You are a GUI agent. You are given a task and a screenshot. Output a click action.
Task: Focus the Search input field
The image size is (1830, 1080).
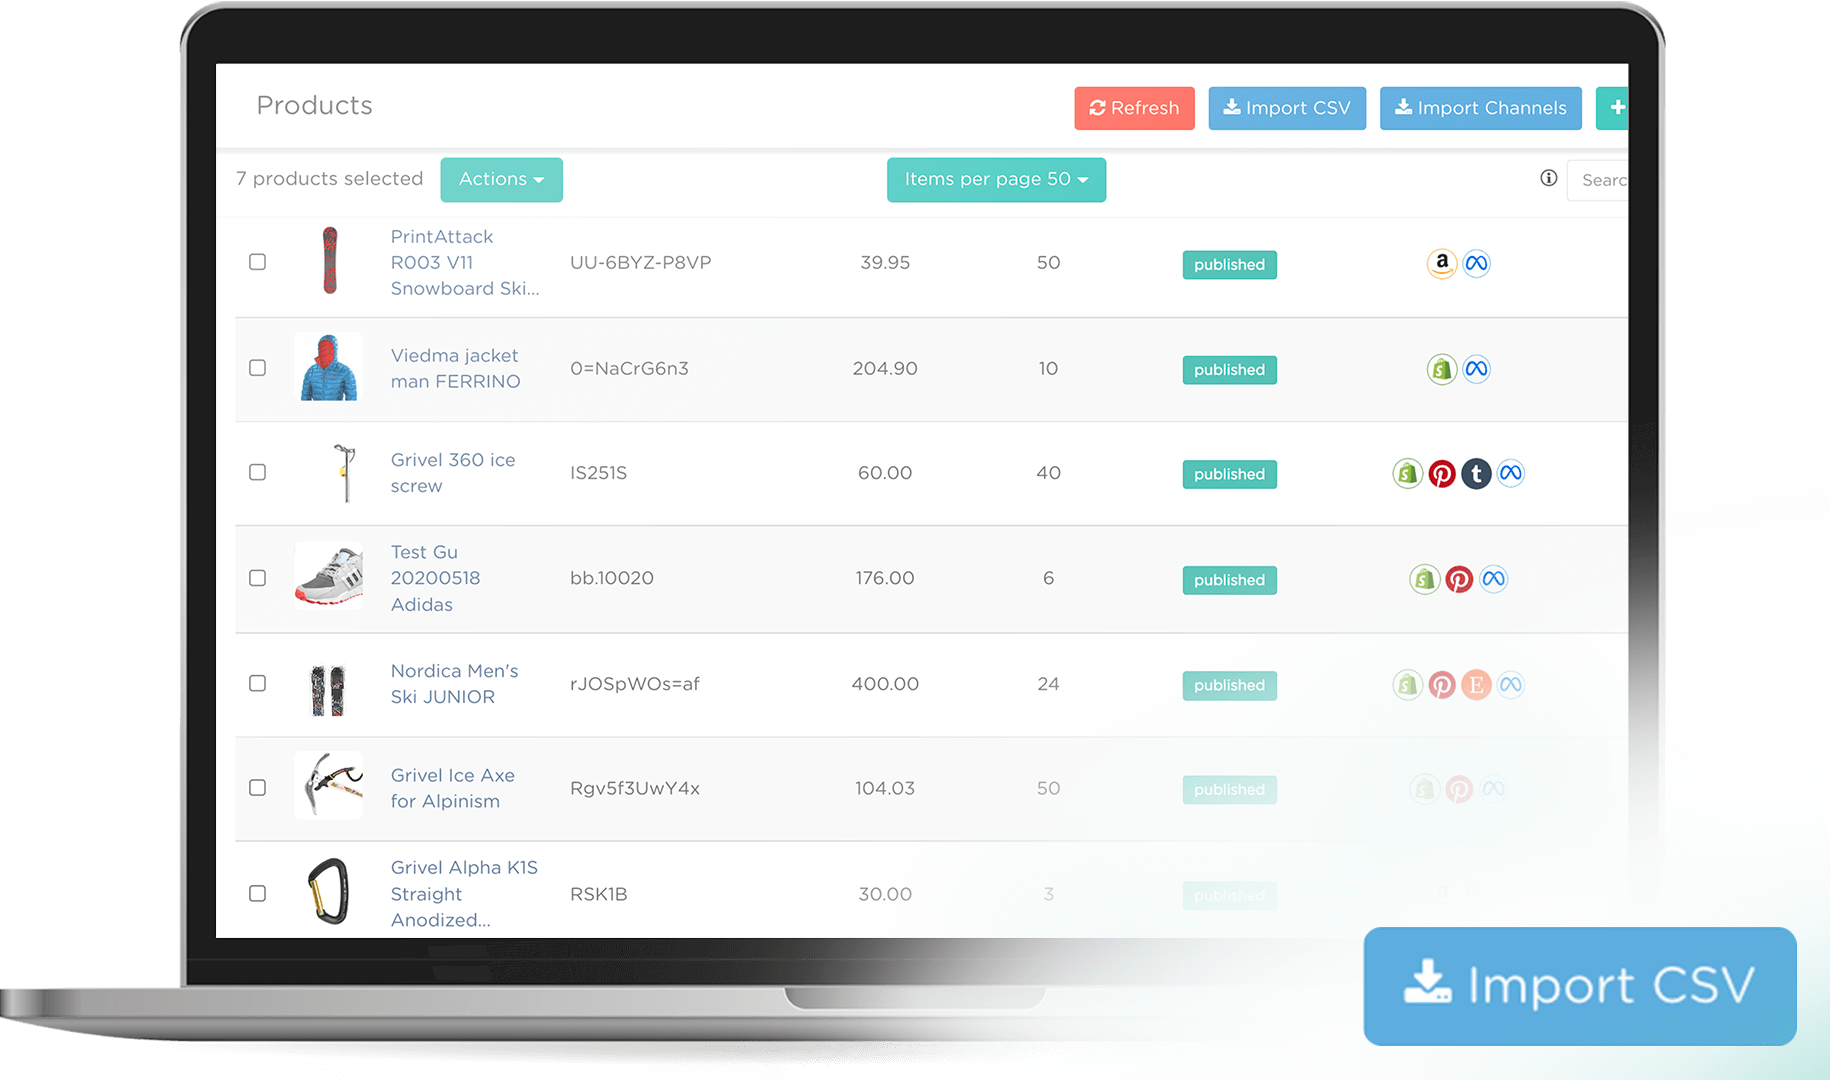(1600, 180)
